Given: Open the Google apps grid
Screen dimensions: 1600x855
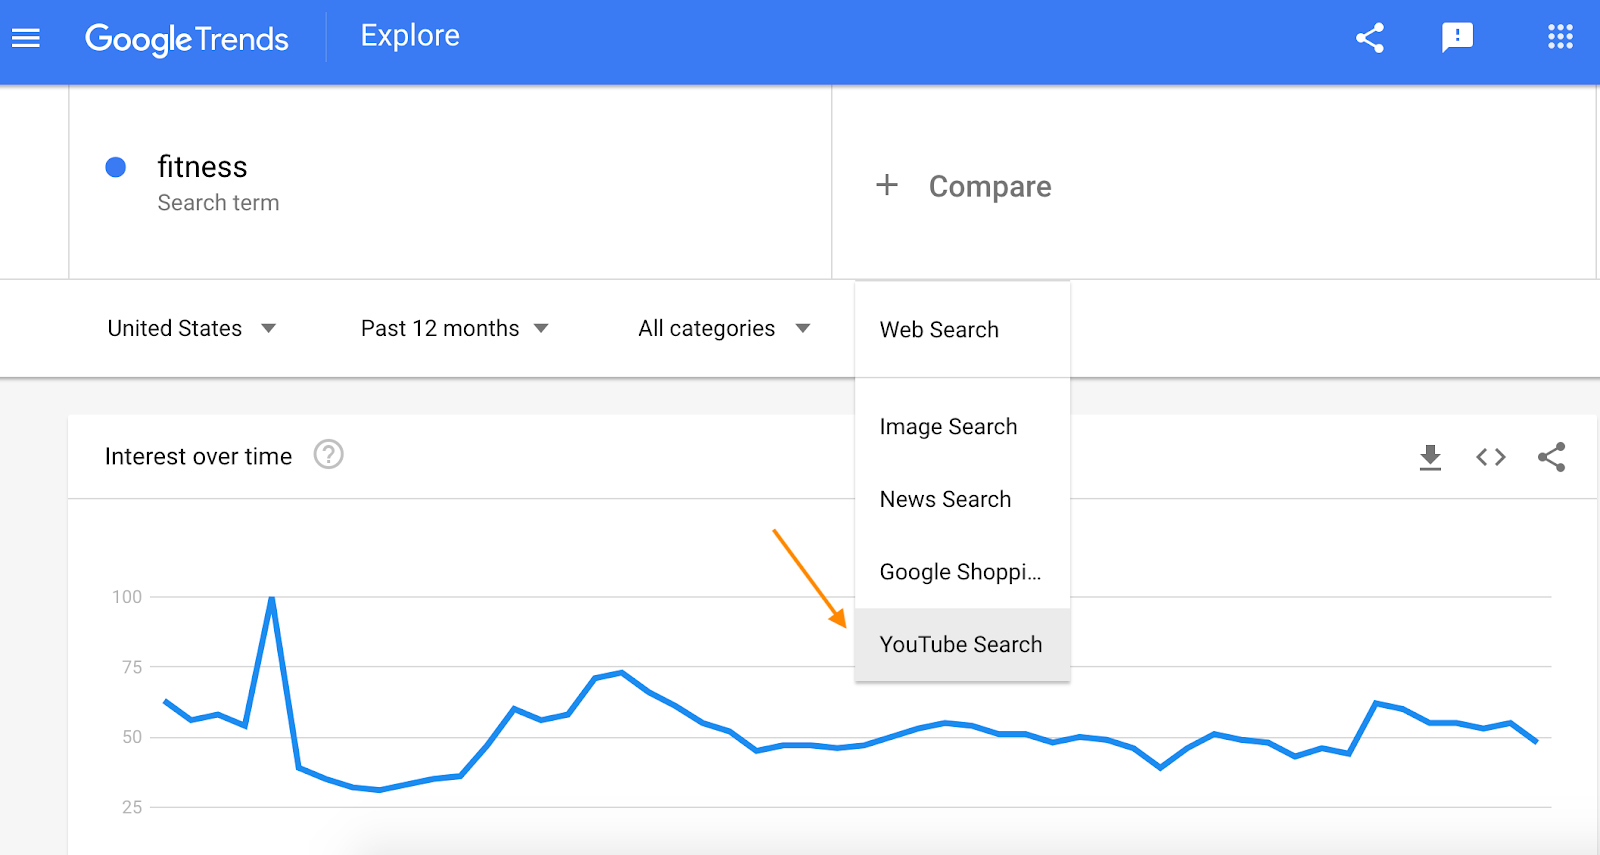Looking at the screenshot, I should pos(1560,38).
